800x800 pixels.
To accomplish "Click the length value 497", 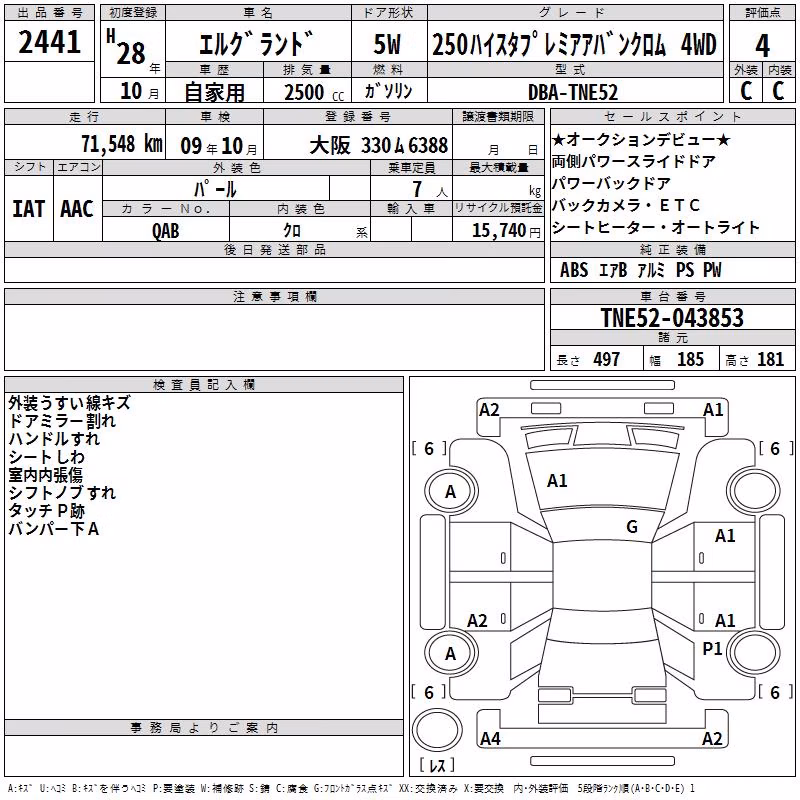I will click(x=606, y=360).
